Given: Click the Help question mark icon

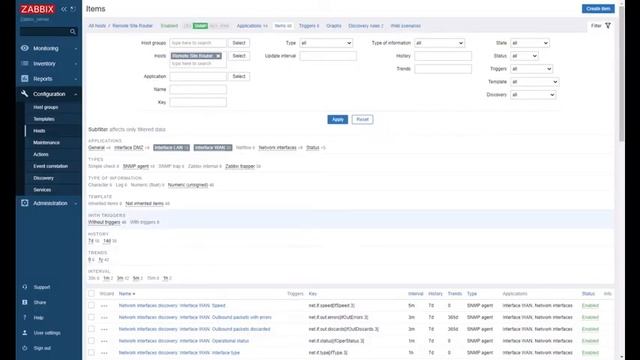Looking at the screenshot, I should click(25, 318).
